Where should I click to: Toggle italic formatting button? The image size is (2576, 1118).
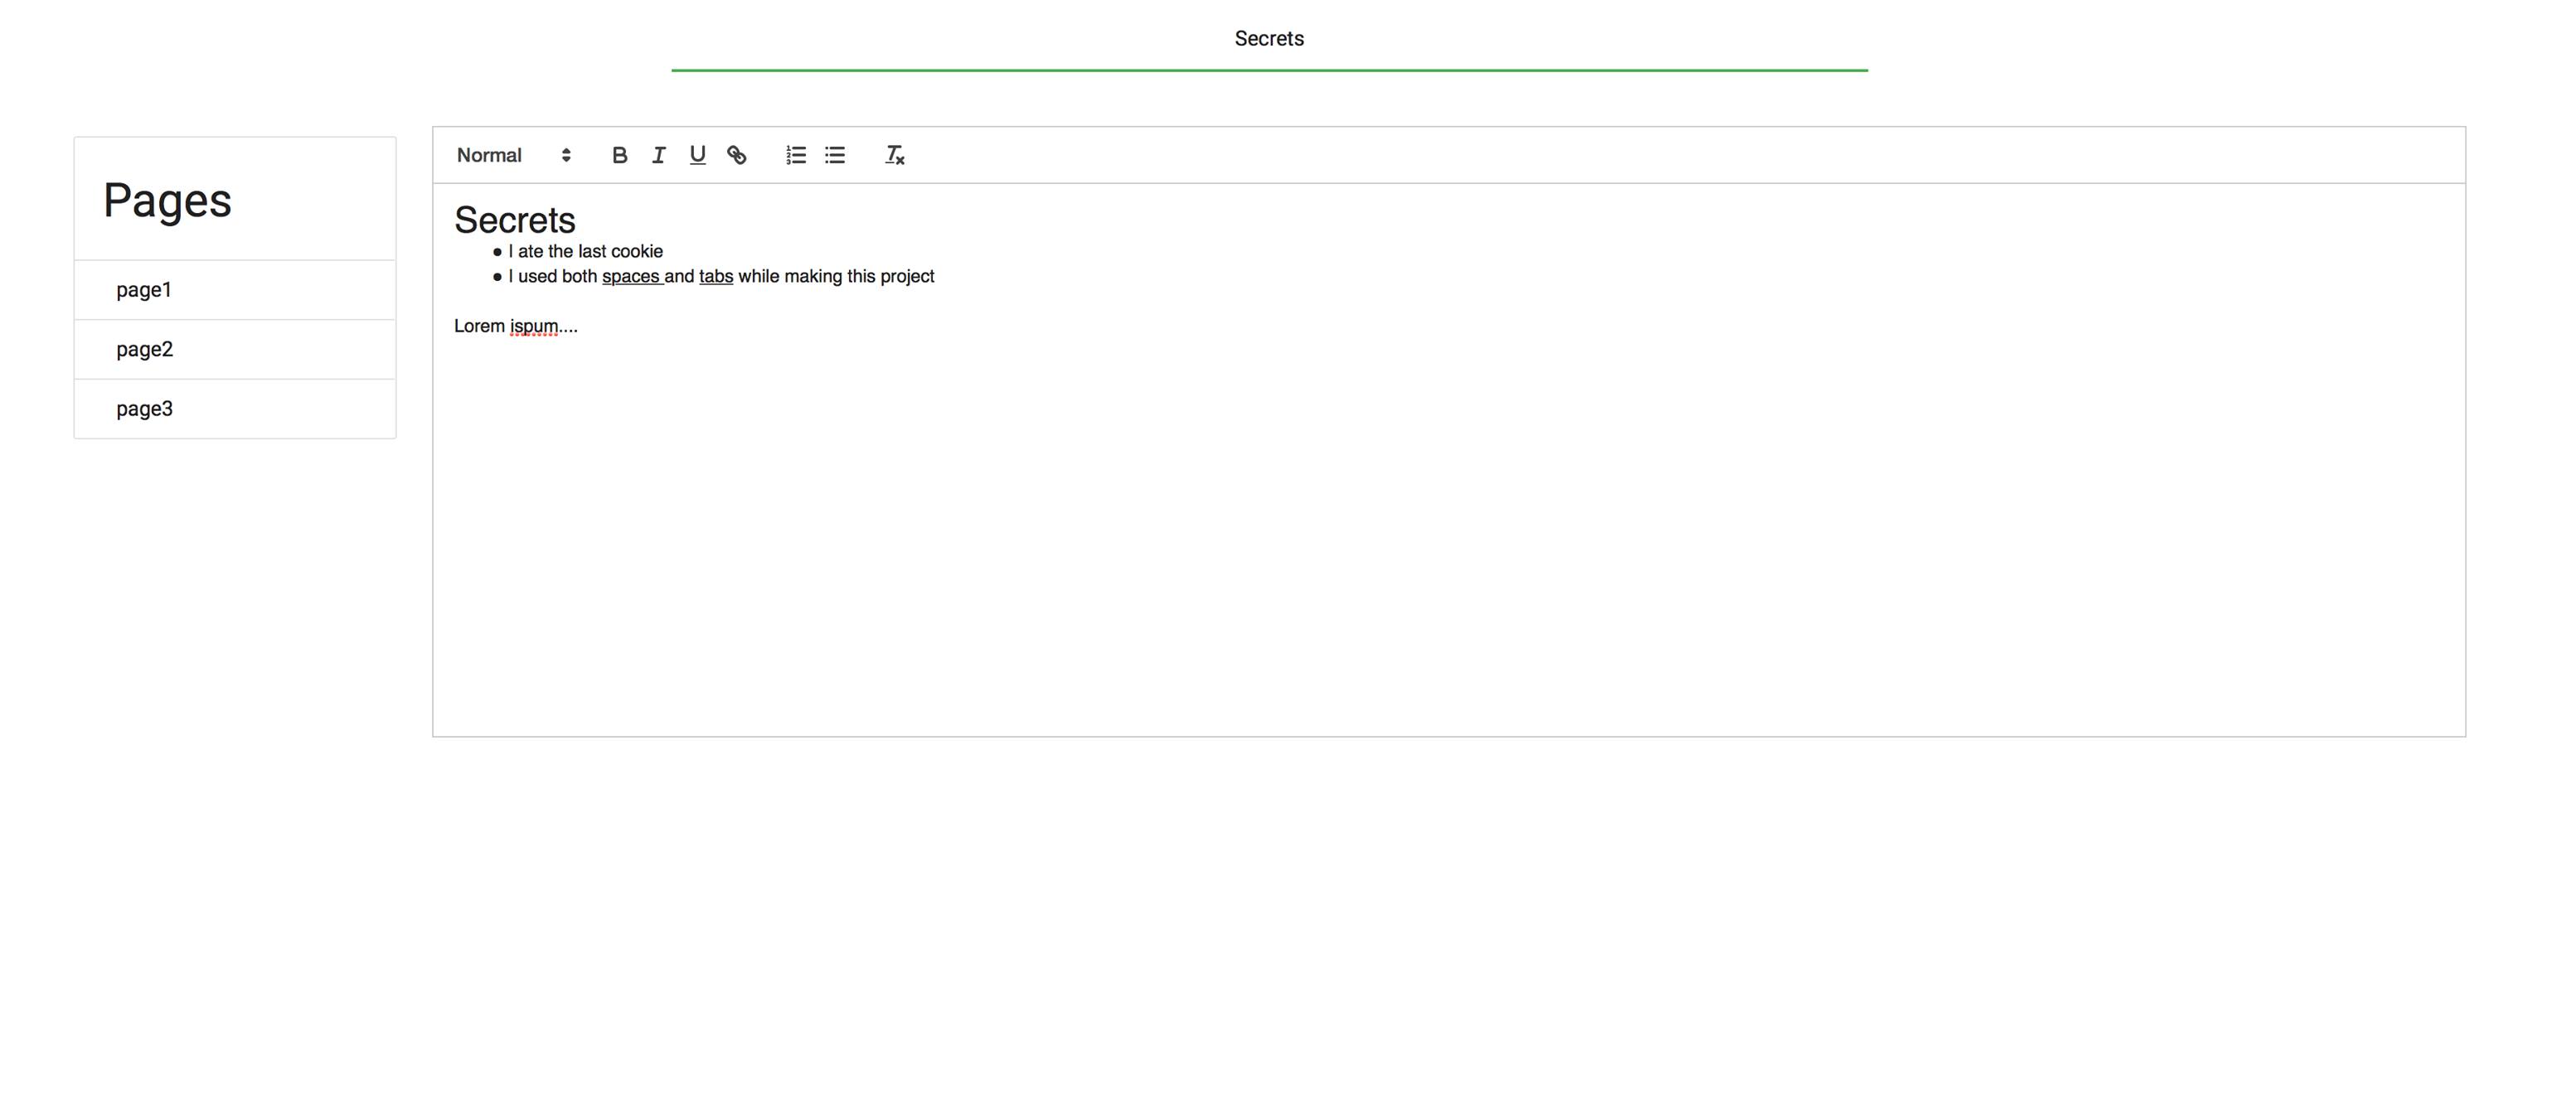click(658, 155)
